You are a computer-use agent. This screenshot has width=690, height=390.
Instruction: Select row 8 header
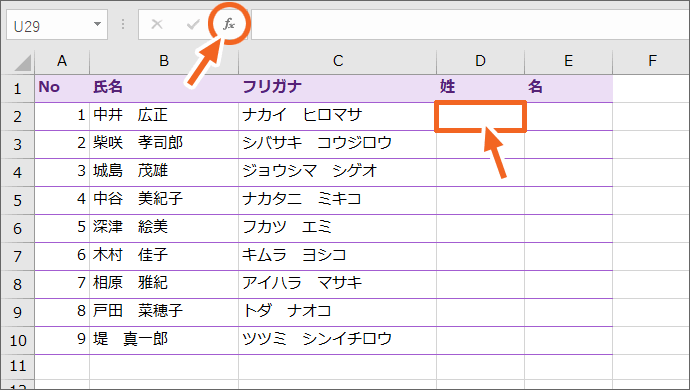[18, 284]
